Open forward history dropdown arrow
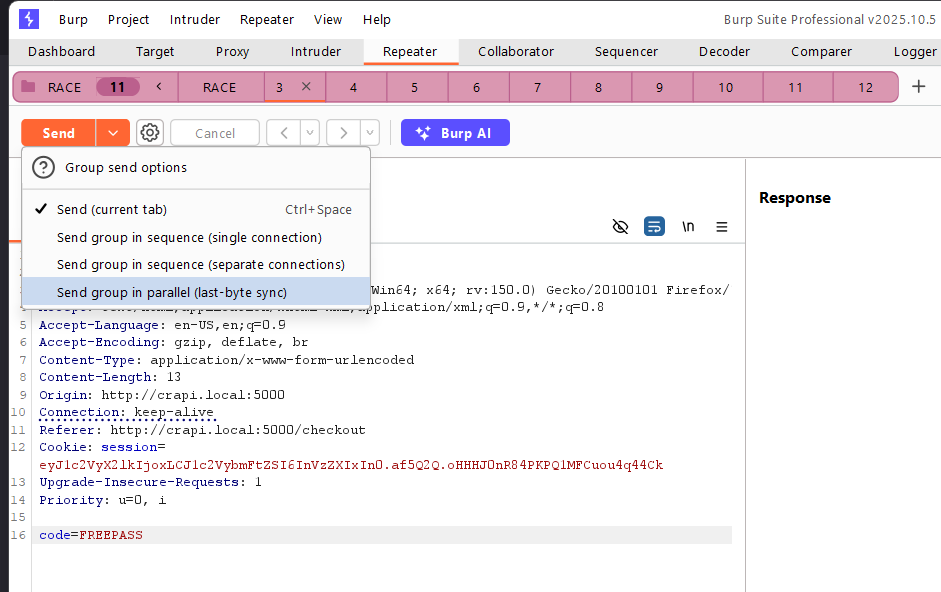 (x=370, y=133)
